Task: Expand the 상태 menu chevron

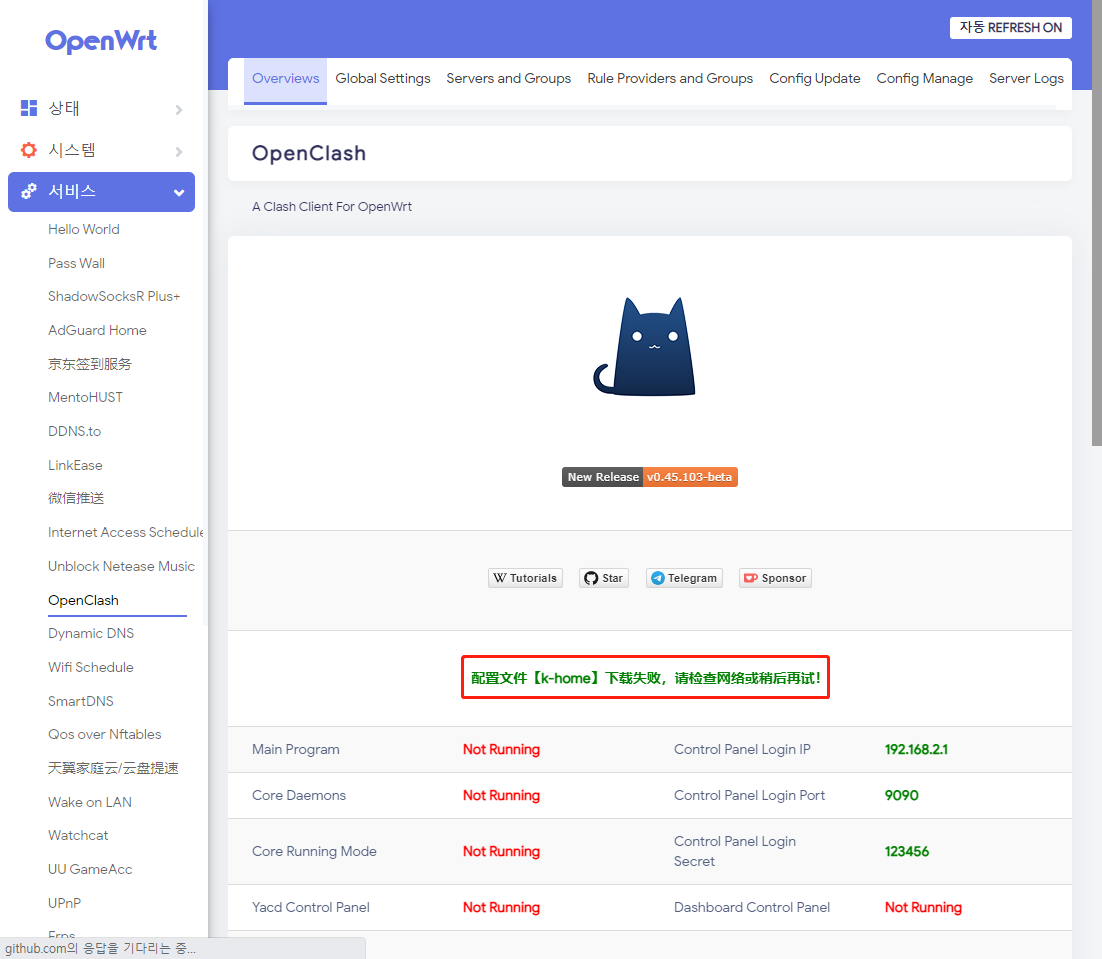Action: (179, 110)
